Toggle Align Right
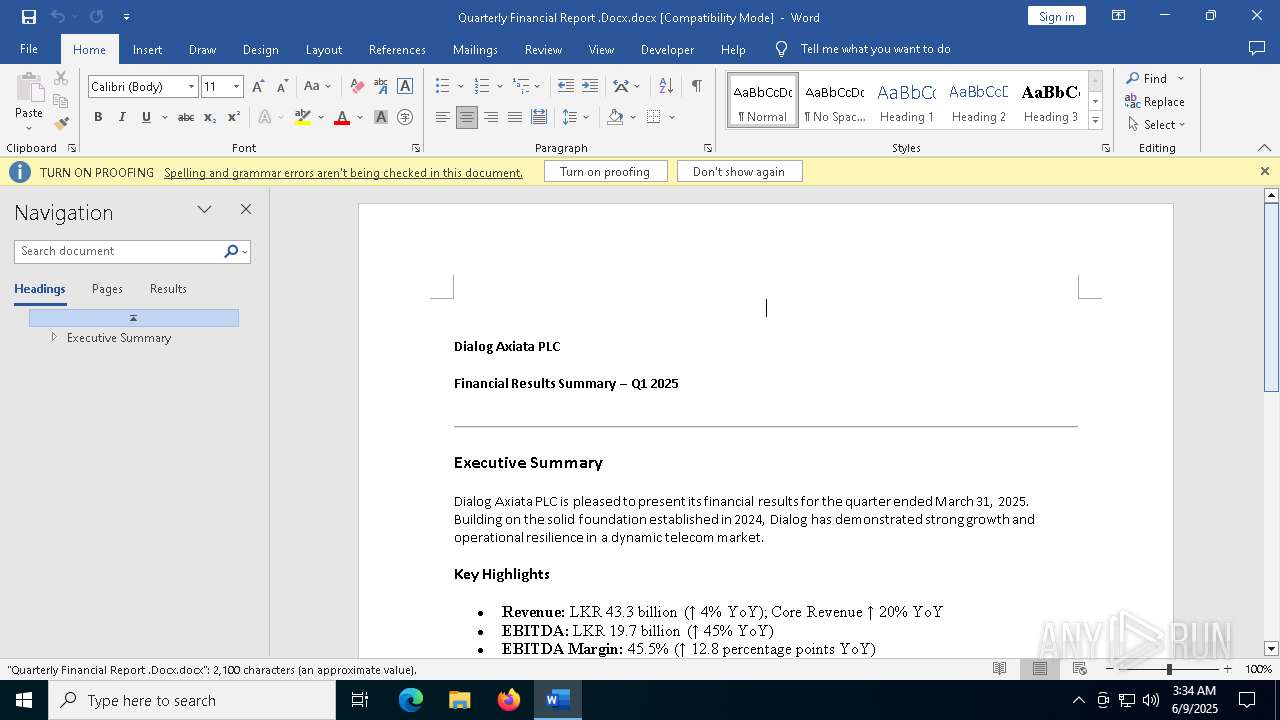The image size is (1280, 720). (491, 117)
